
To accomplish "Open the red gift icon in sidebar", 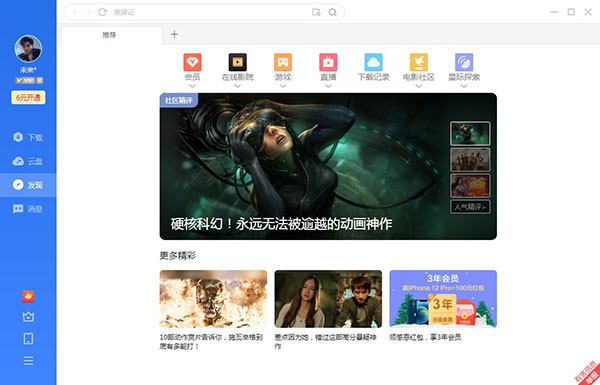I will pyautogui.click(x=28, y=296).
